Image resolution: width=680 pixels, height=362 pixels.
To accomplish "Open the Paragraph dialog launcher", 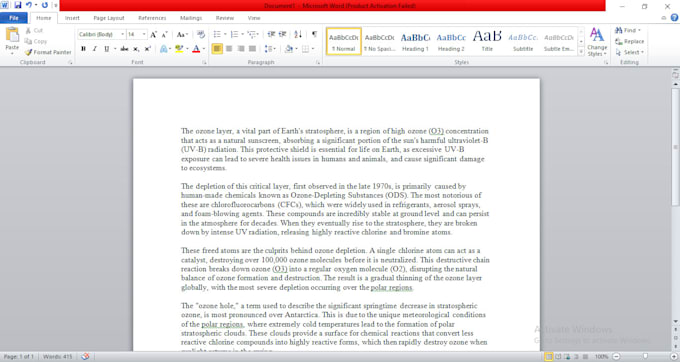I will click(x=318, y=62).
